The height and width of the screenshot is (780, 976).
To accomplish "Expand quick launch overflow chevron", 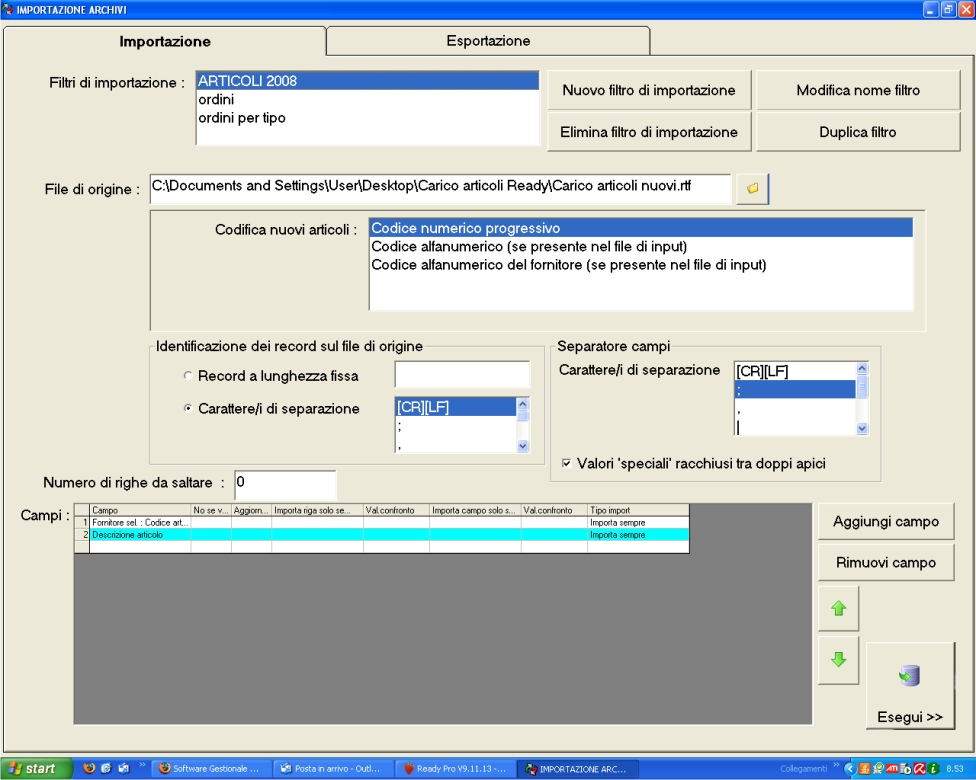I will (142, 765).
